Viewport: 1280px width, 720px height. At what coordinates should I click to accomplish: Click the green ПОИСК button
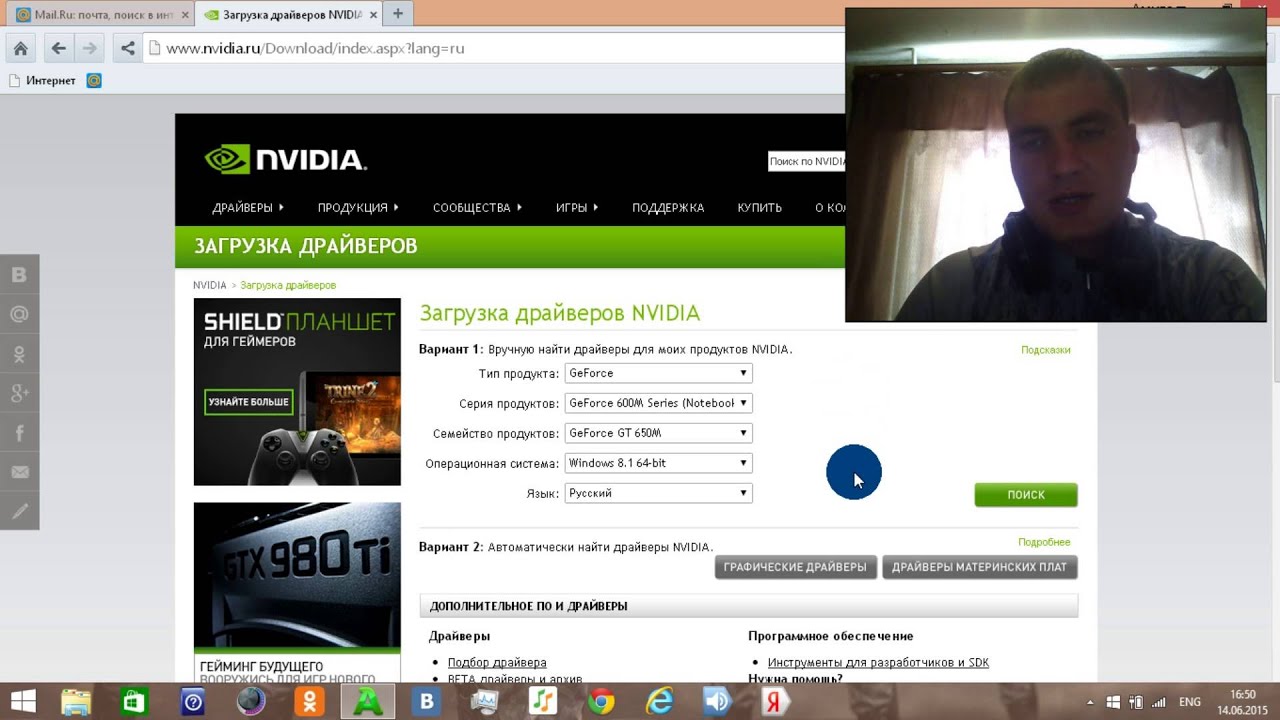1026,495
